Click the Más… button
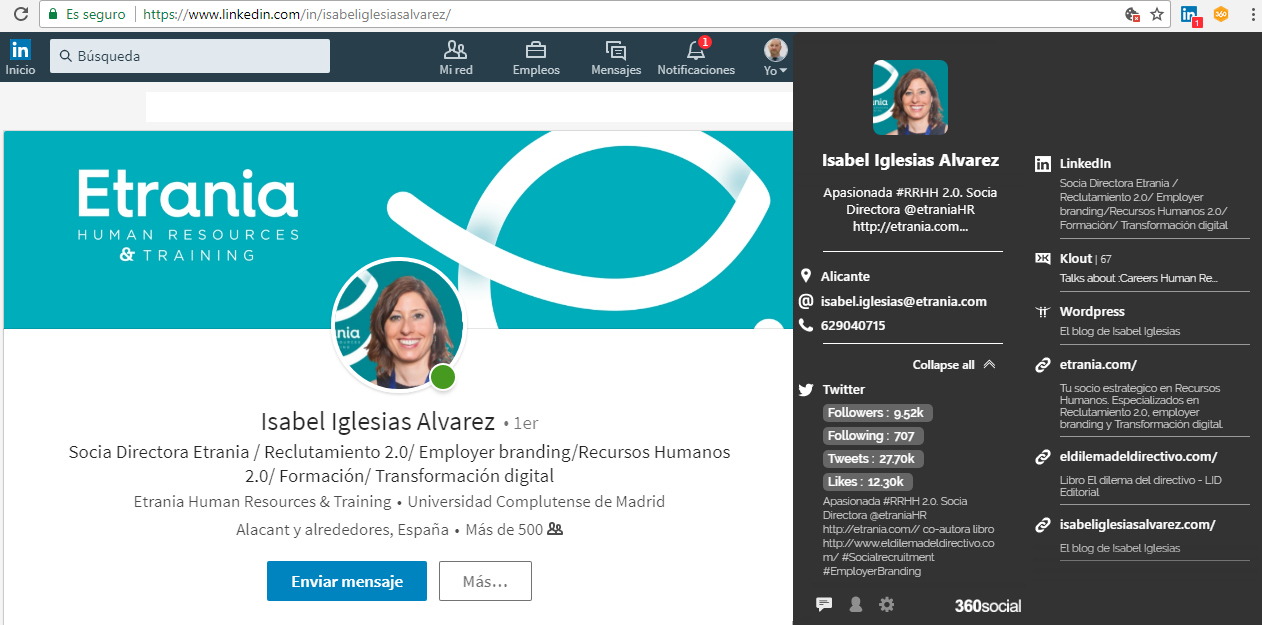 pyautogui.click(x=485, y=581)
